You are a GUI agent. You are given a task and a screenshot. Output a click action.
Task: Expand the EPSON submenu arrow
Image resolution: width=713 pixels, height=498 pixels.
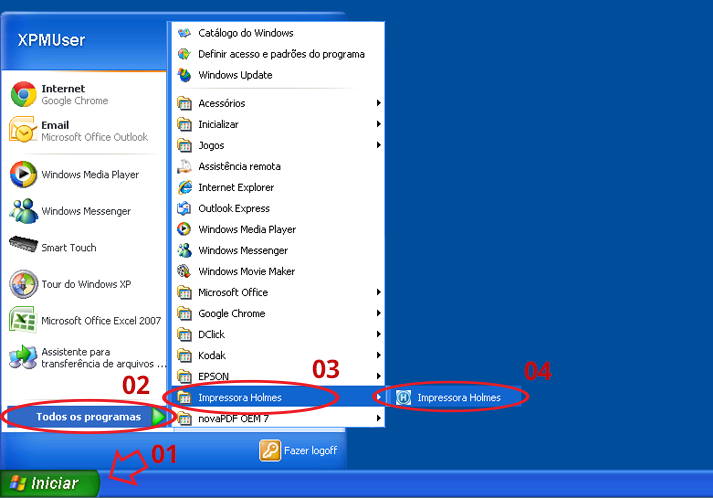pyautogui.click(x=378, y=376)
